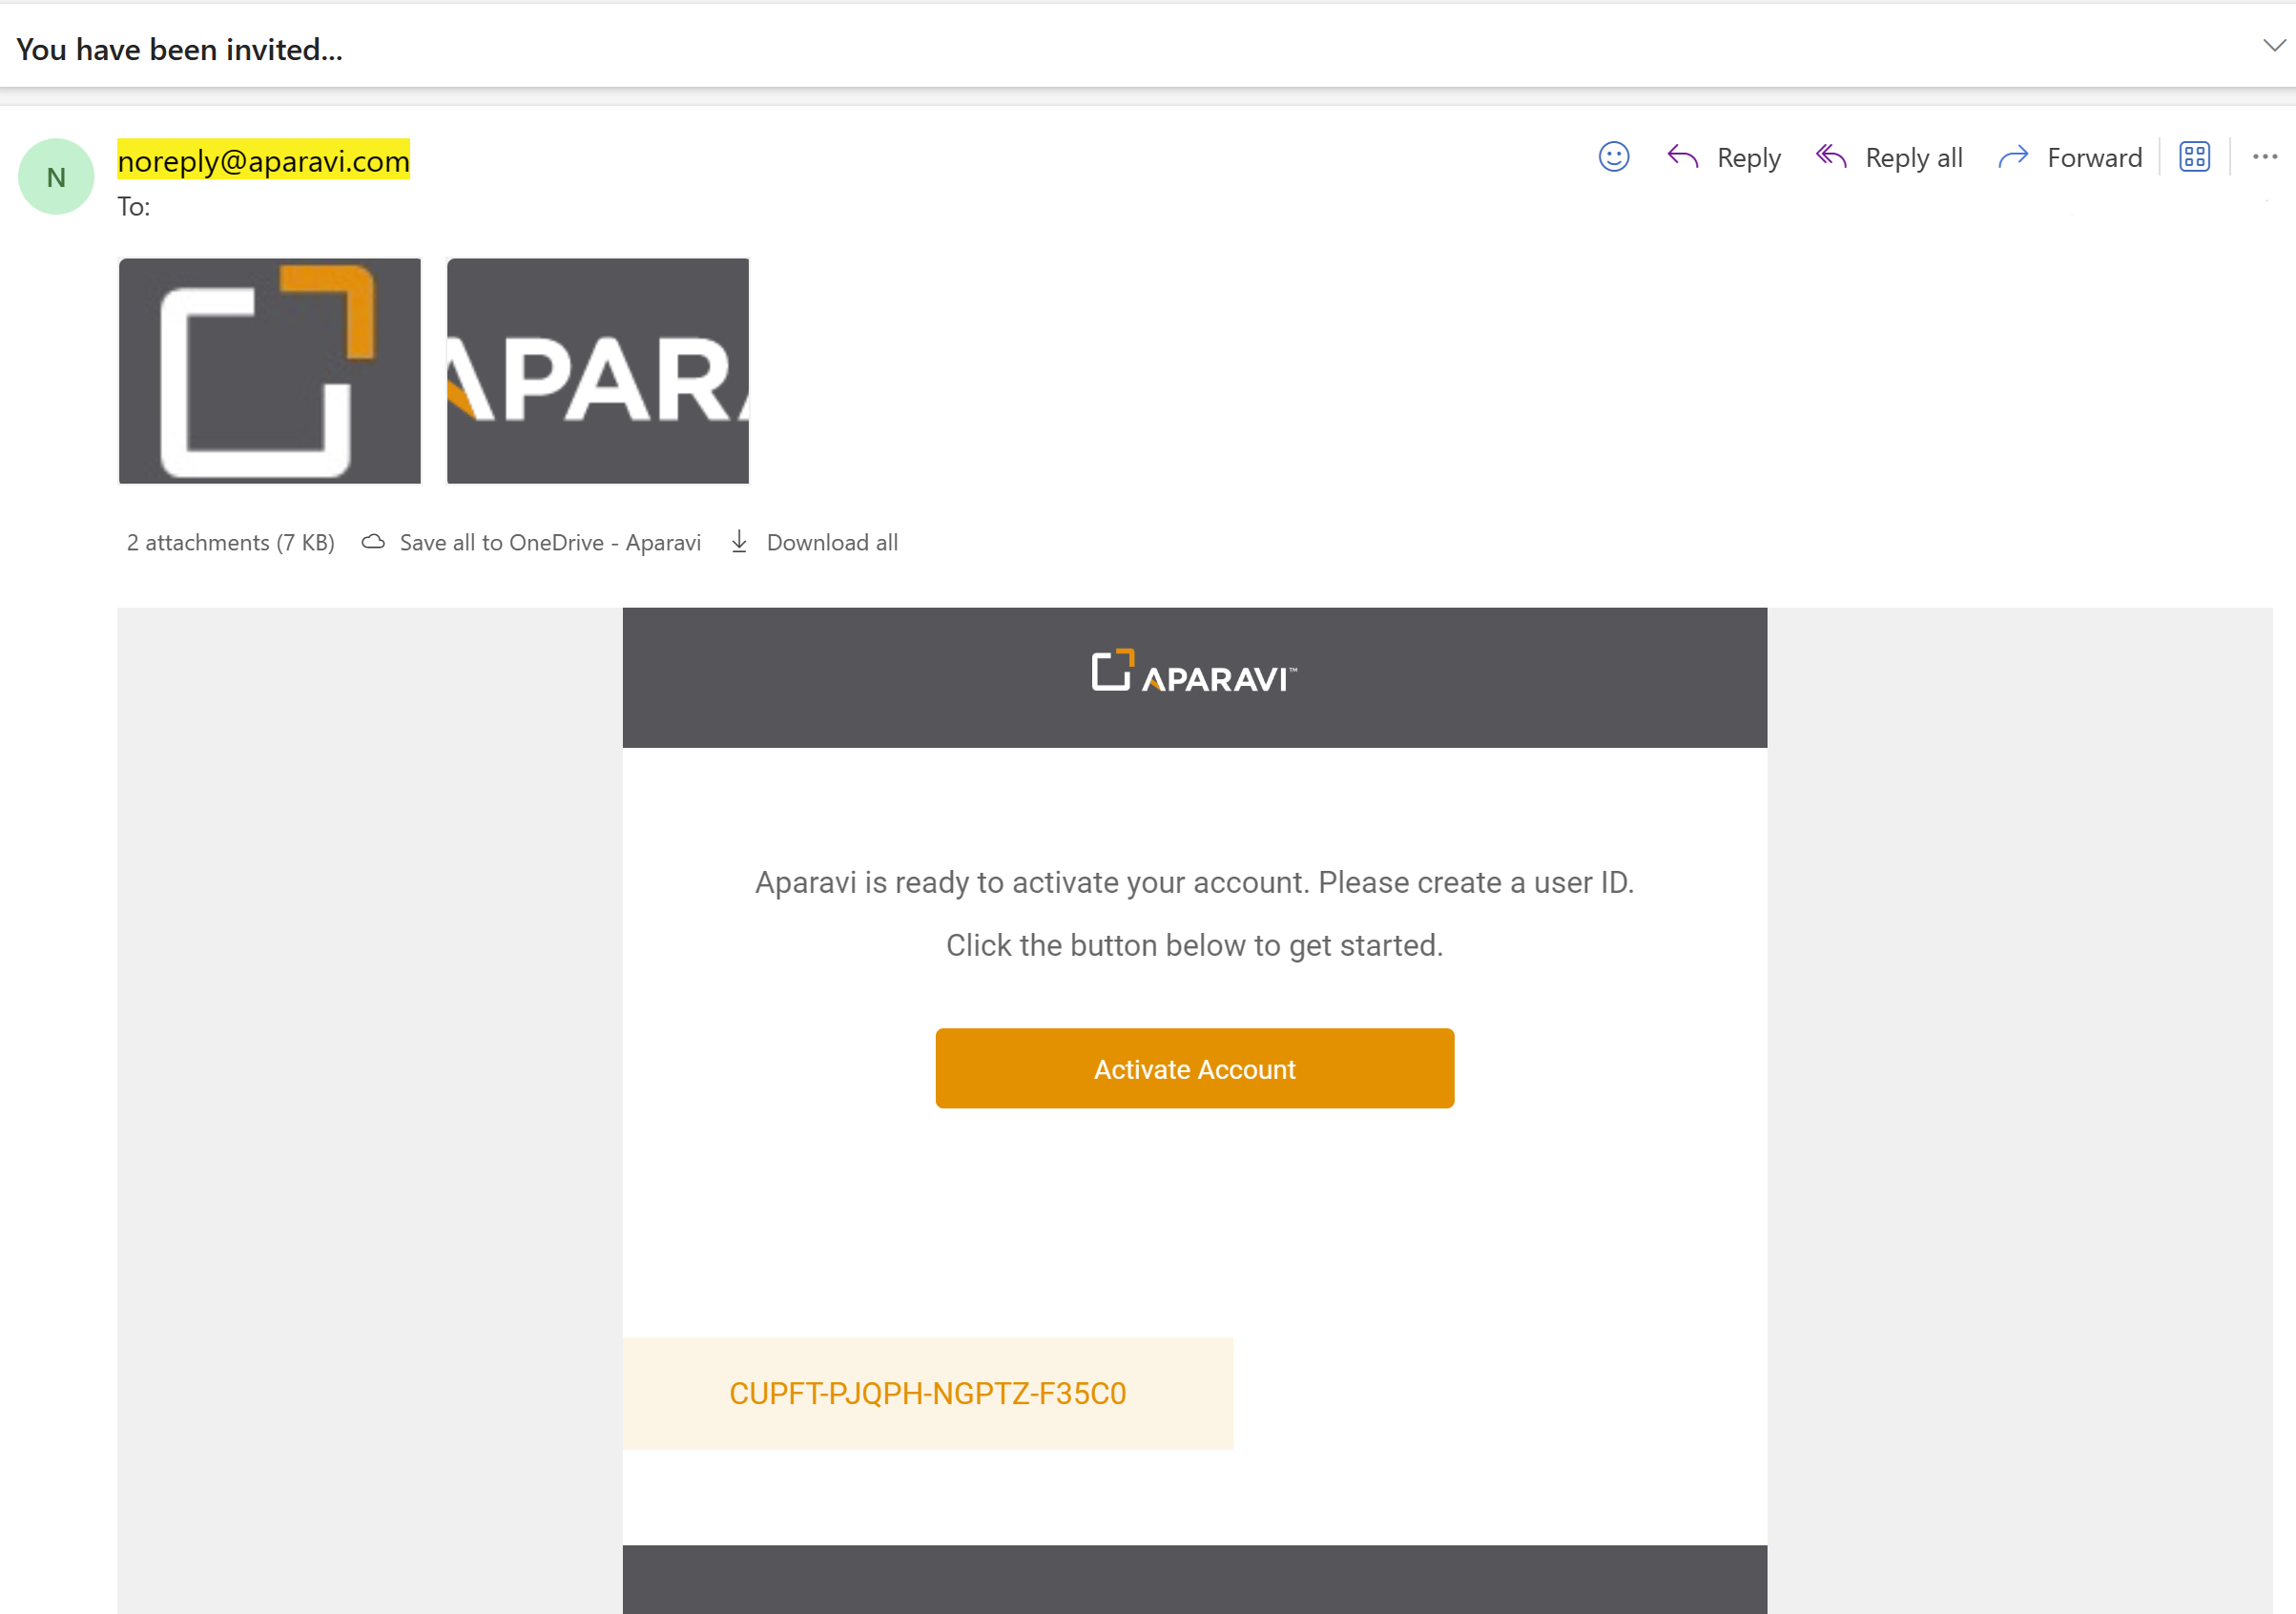The height and width of the screenshot is (1614, 2296).
Task: Click the emoji reaction smiley icon
Action: [x=1613, y=157]
